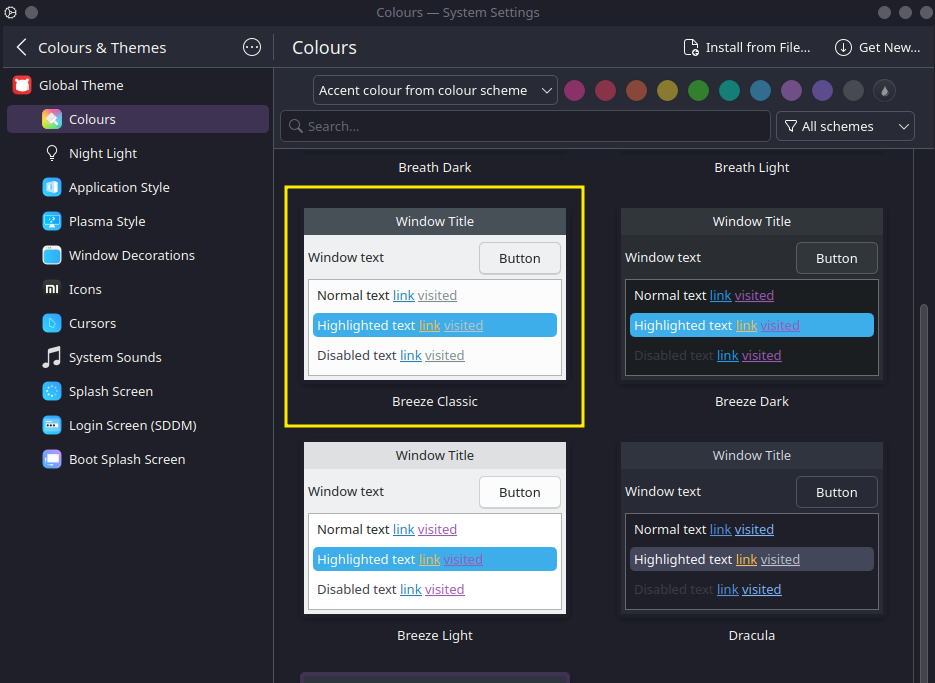Click the Cursors icon
935x683 pixels.
tap(52, 323)
